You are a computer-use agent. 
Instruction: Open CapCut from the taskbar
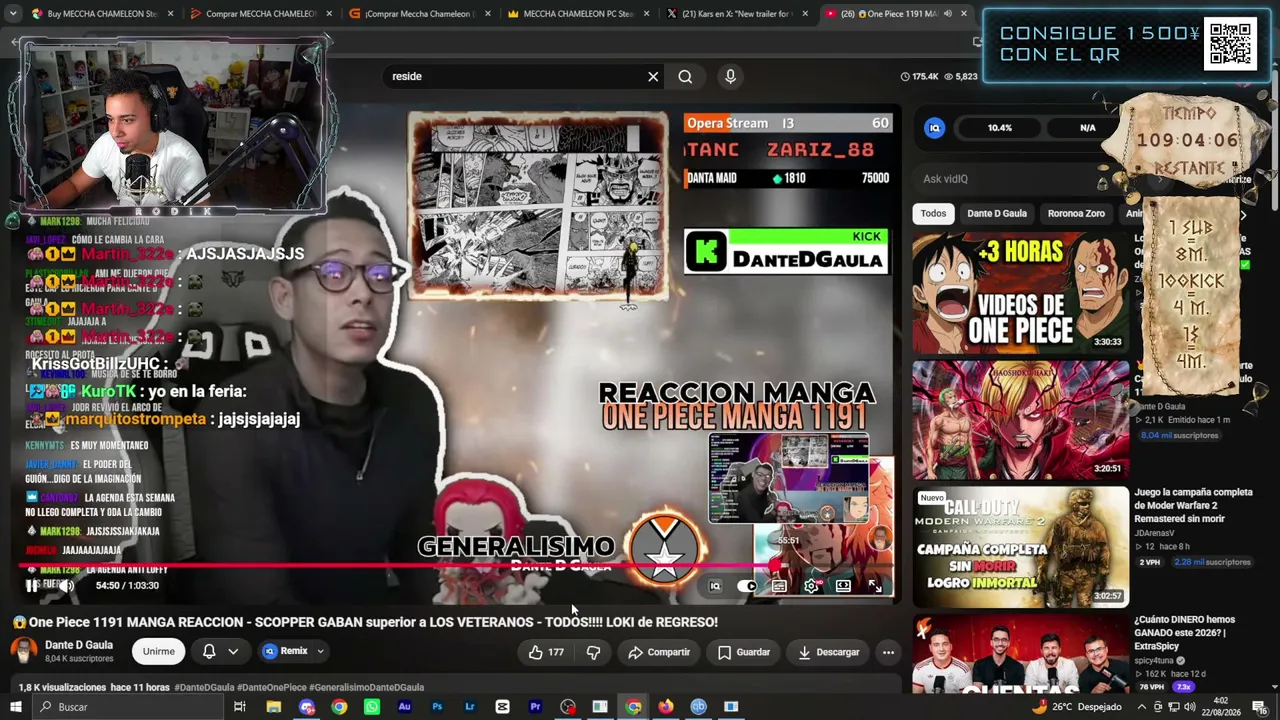point(502,707)
